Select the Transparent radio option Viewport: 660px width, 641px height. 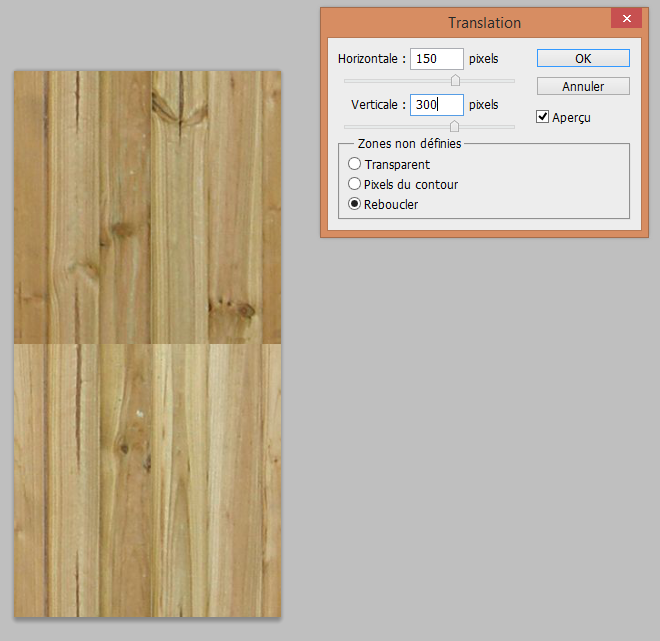coord(354,164)
